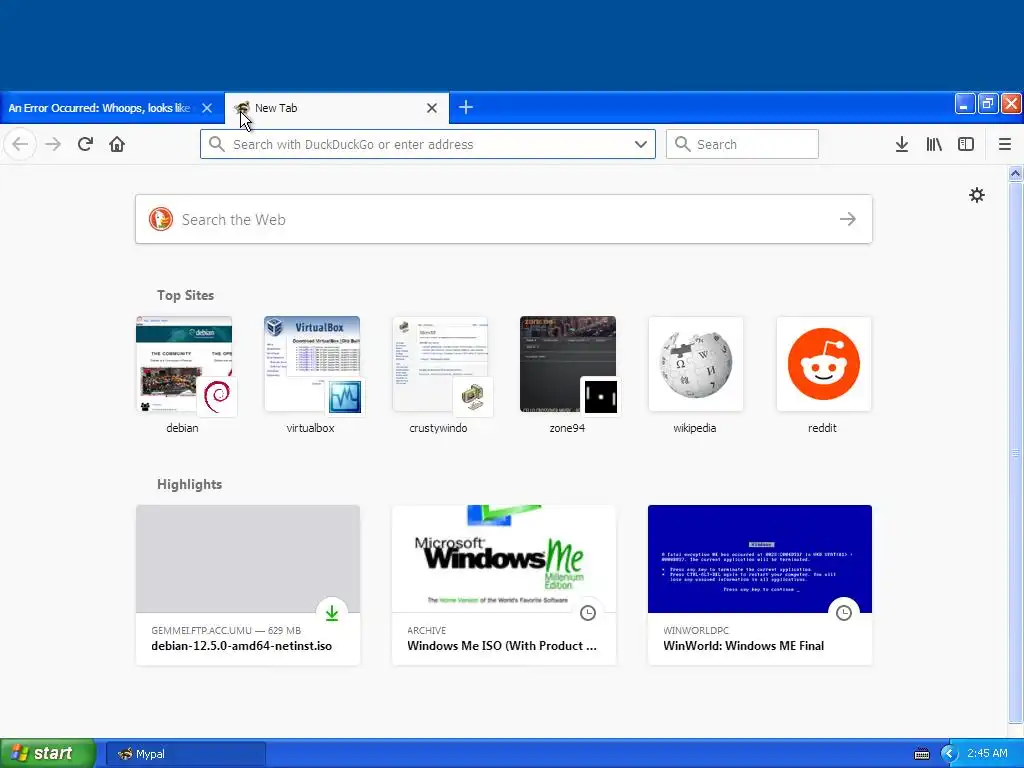Submit web search with arrow button
This screenshot has height=768, width=1024.
tap(848, 219)
